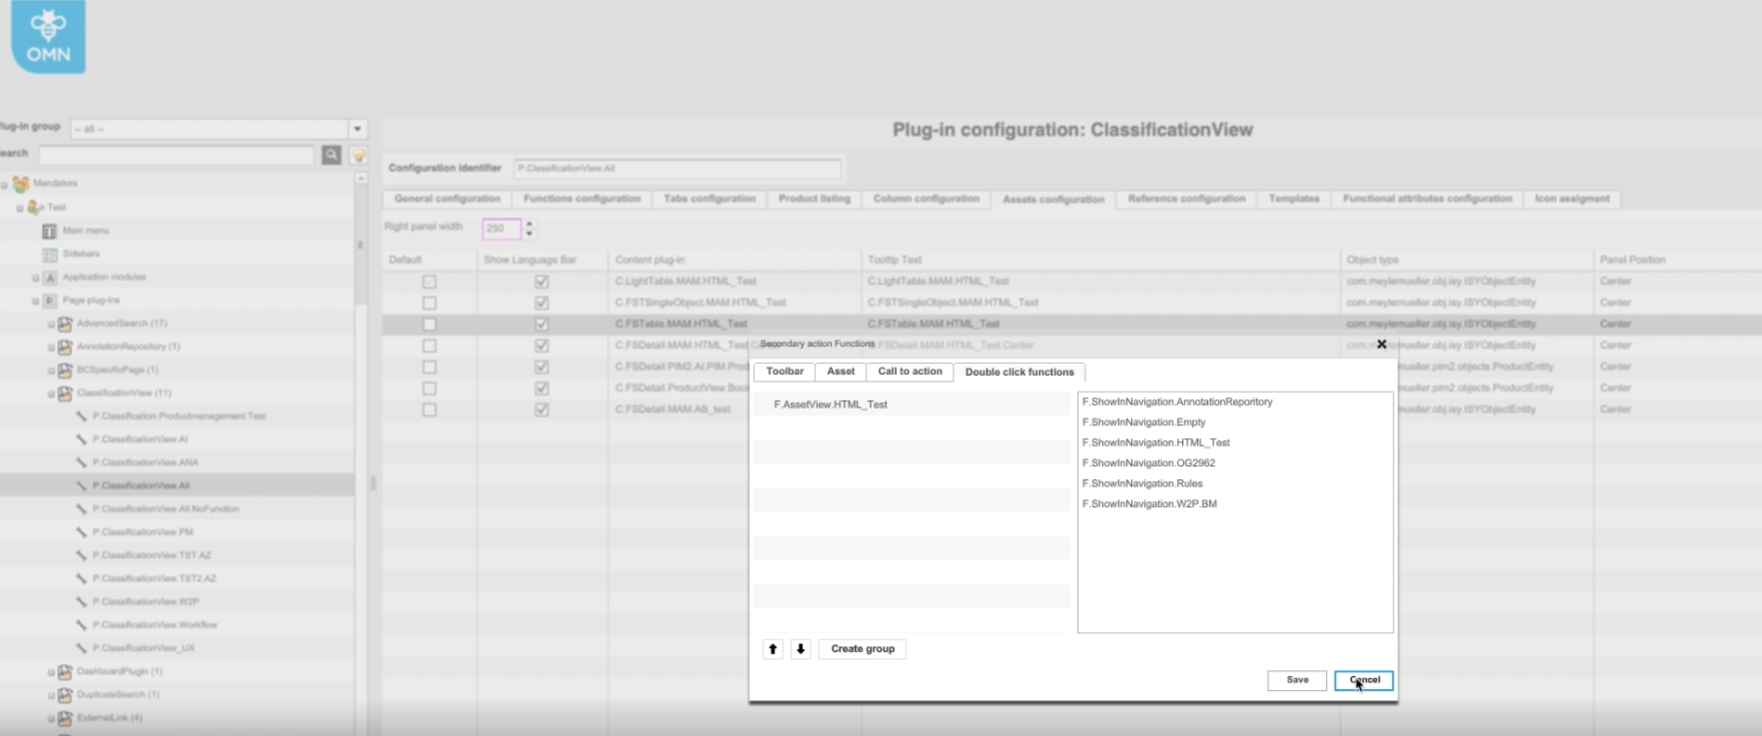Open the Functions configuration tab

point(581,199)
